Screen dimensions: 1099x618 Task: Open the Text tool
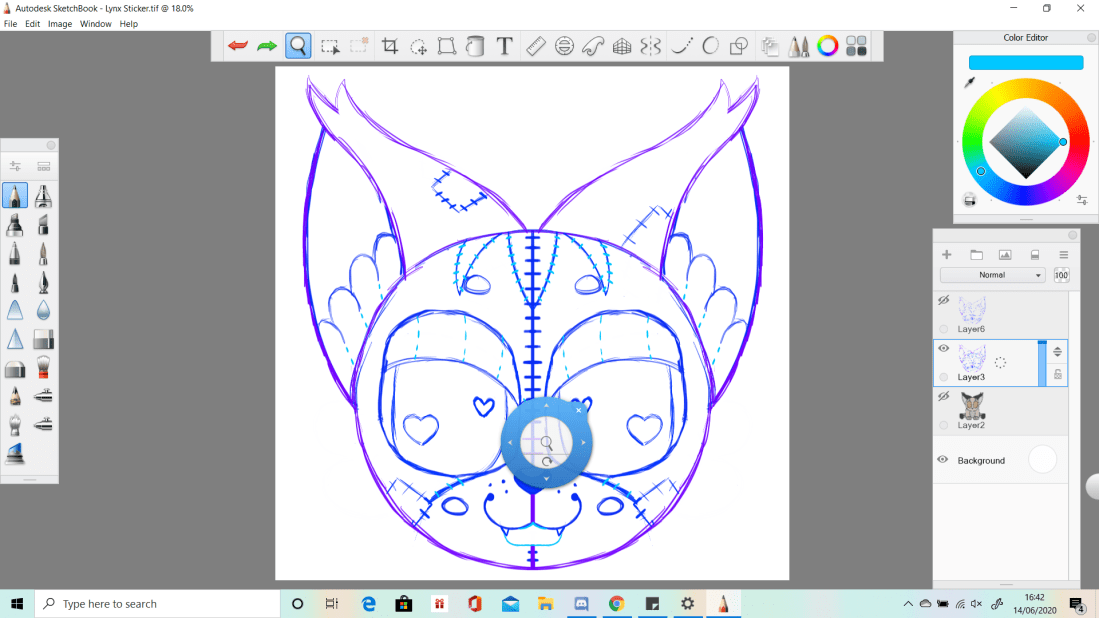coord(503,45)
